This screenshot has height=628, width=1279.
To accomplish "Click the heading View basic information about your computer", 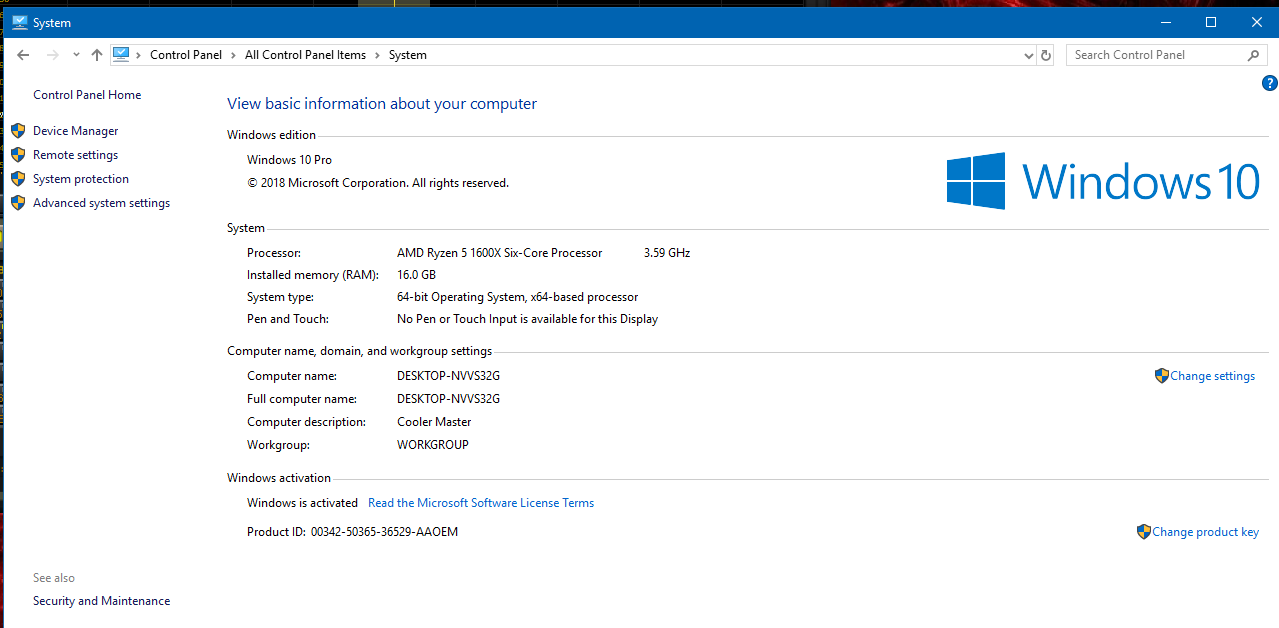I will click(x=382, y=104).
